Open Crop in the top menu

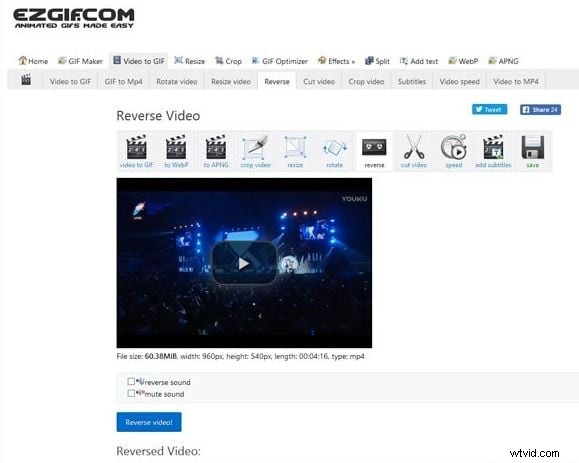[x=229, y=61]
